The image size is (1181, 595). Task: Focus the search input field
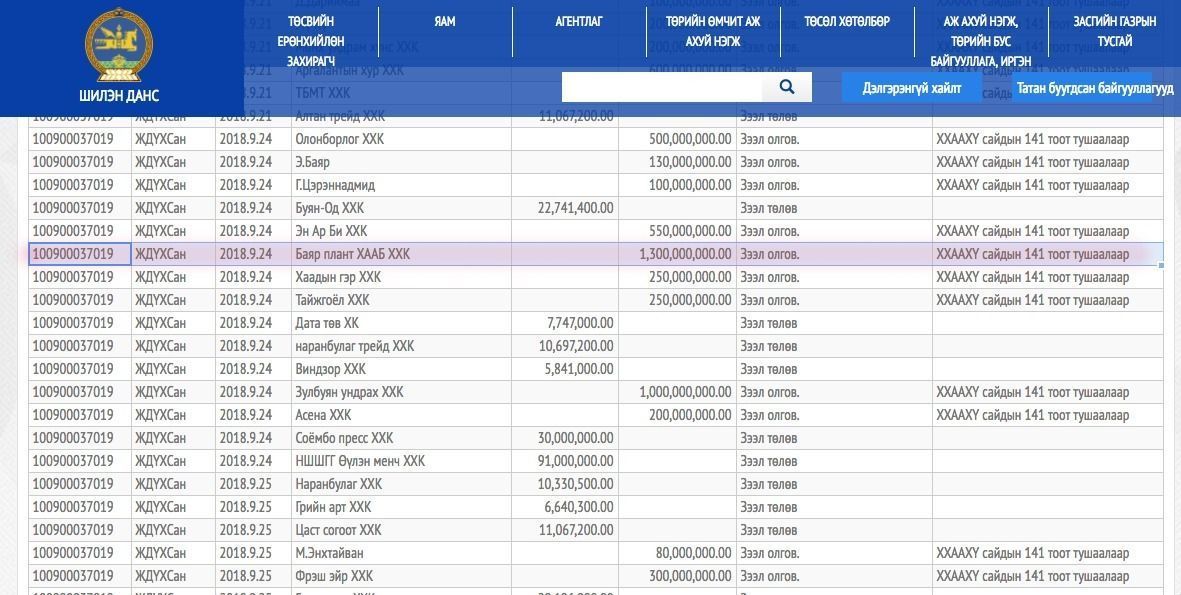pyautogui.click(x=662, y=87)
